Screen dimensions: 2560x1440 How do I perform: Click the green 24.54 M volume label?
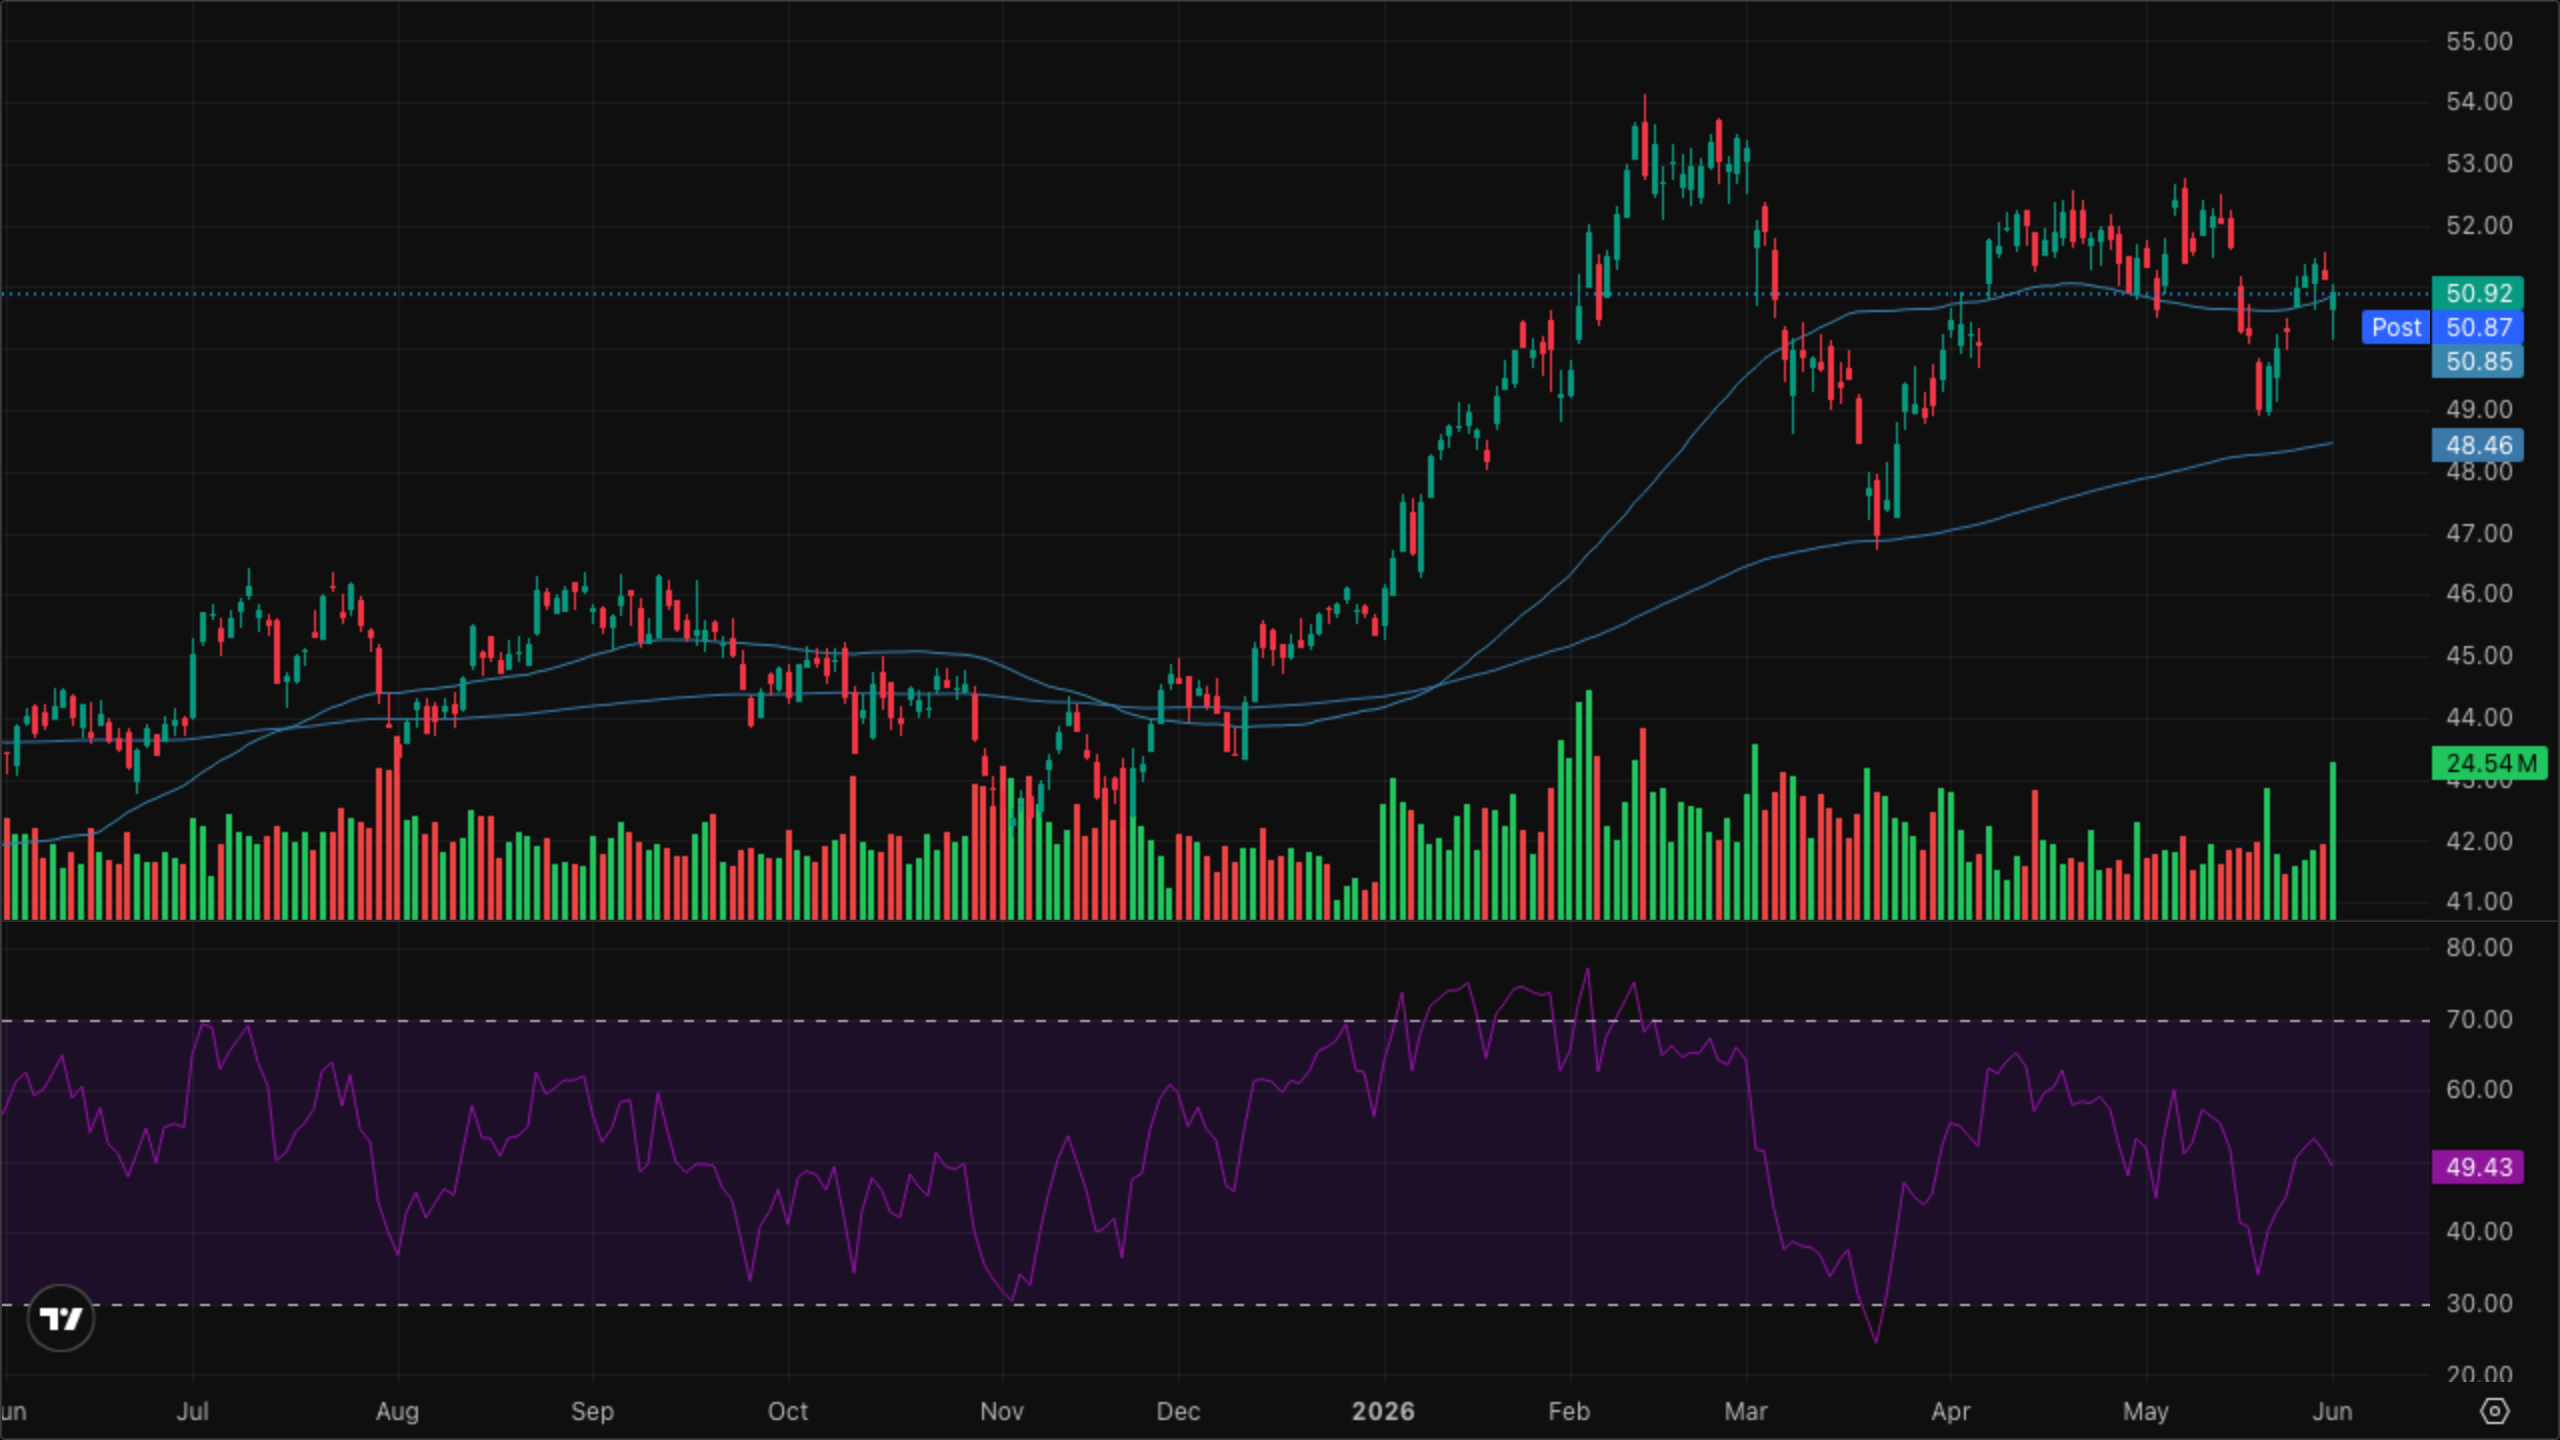click(x=2490, y=763)
